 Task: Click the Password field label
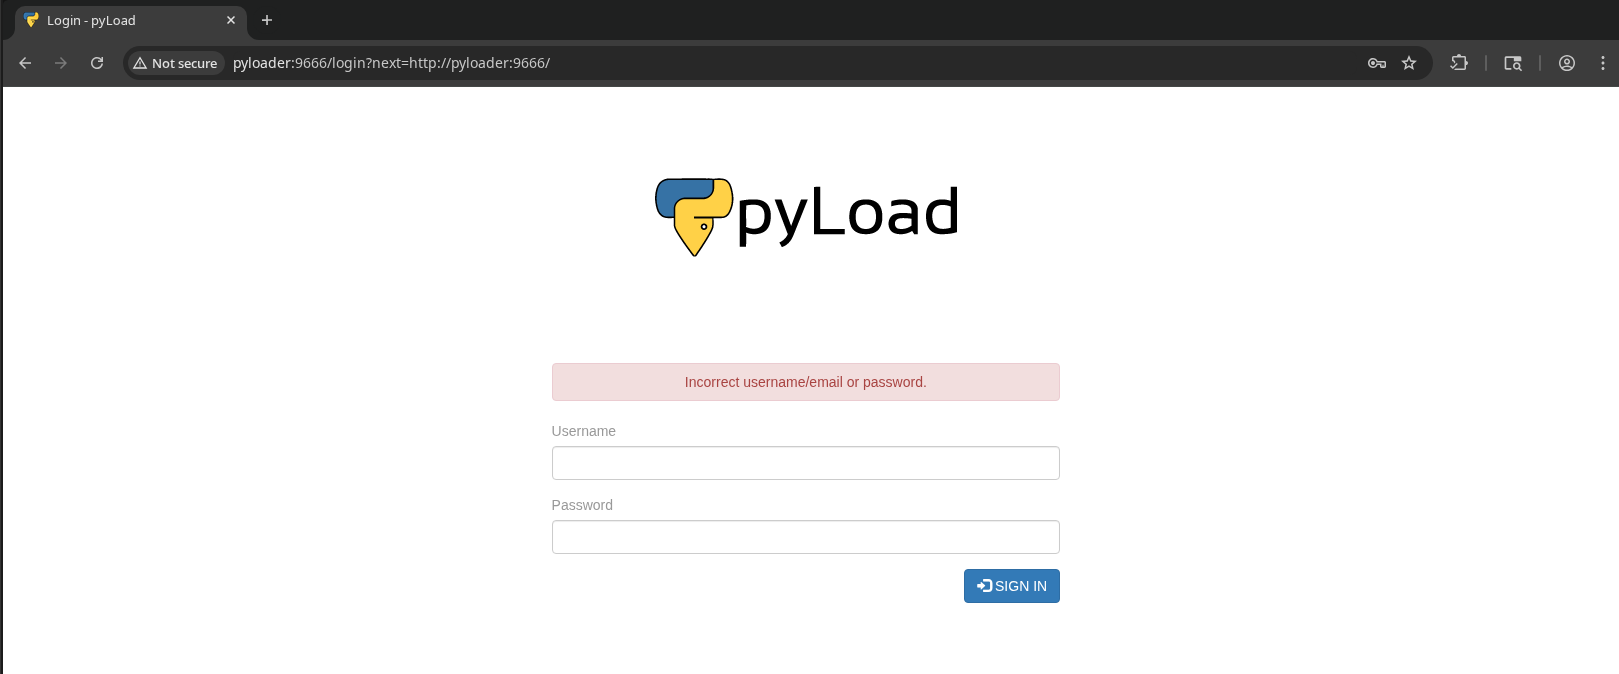[582, 505]
